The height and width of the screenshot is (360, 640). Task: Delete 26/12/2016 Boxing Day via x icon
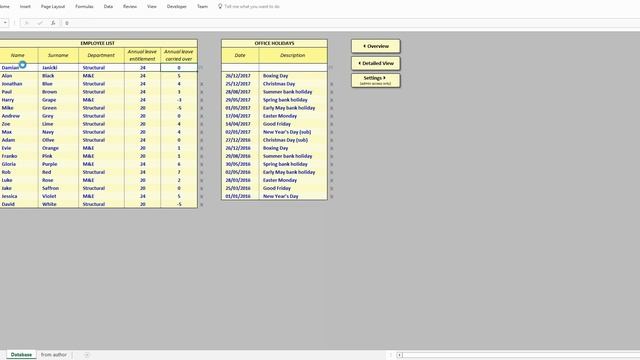coord(331,148)
